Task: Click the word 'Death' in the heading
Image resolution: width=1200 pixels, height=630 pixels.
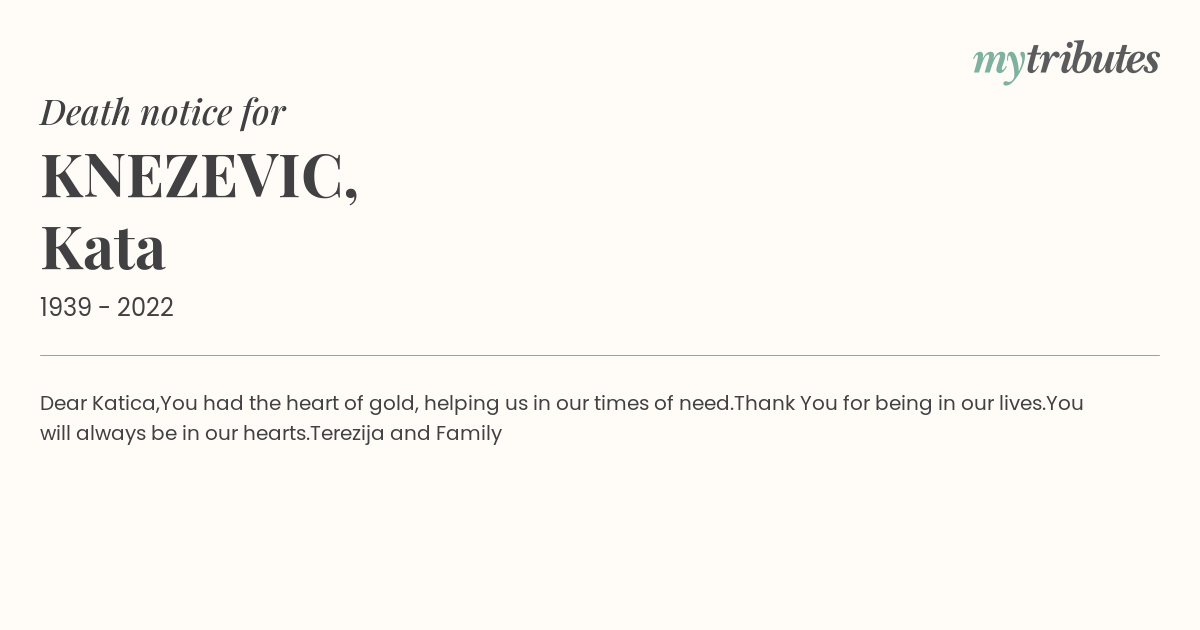Action: pyautogui.click(x=86, y=112)
